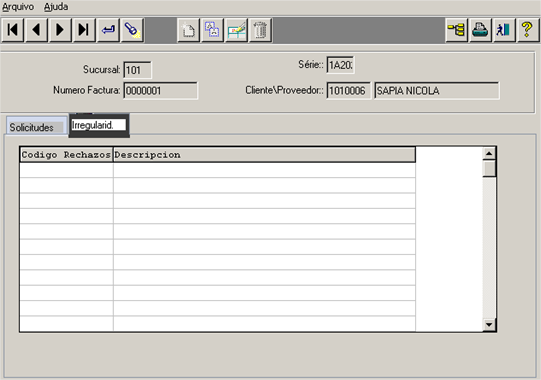541x380 pixels.
Task: Jump to the last record
Action: (x=84, y=30)
